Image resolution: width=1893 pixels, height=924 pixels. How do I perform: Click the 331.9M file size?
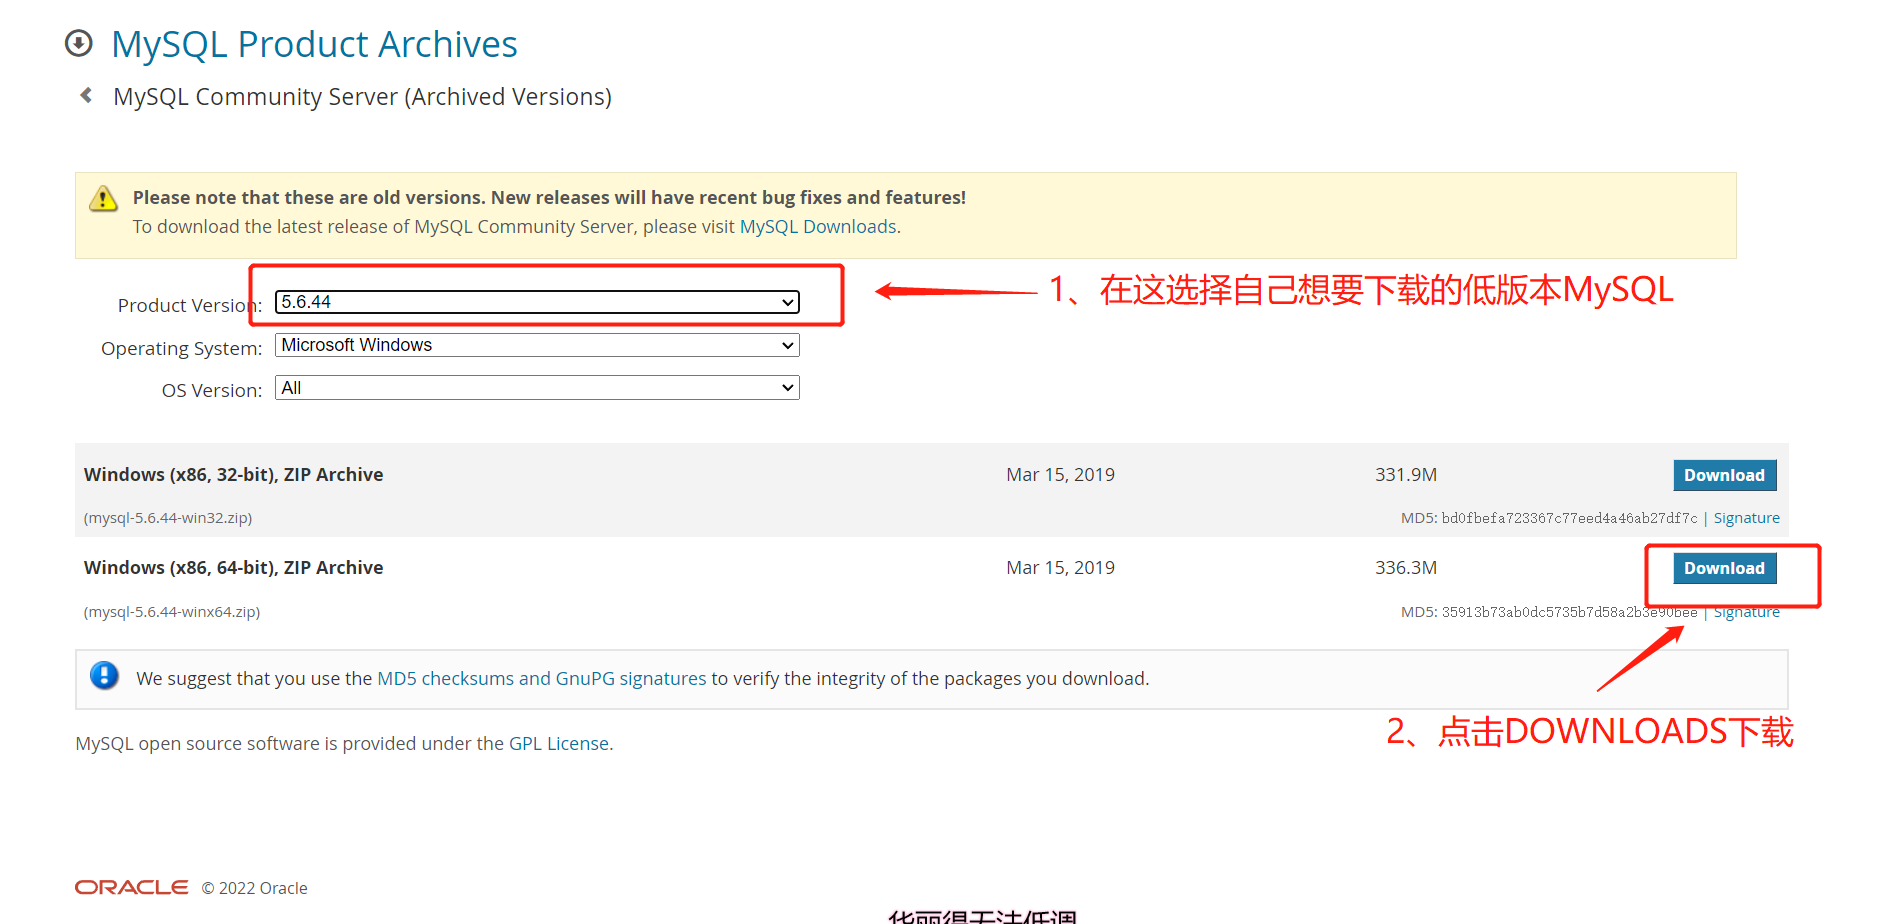coord(1406,475)
